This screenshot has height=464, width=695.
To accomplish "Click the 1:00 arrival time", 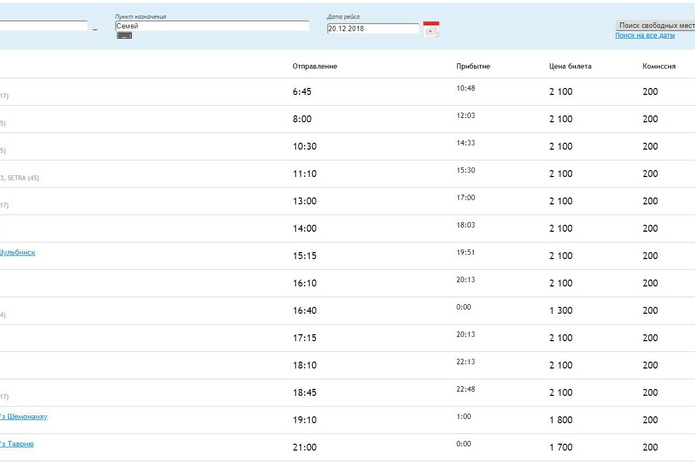I will pyautogui.click(x=464, y=417).
